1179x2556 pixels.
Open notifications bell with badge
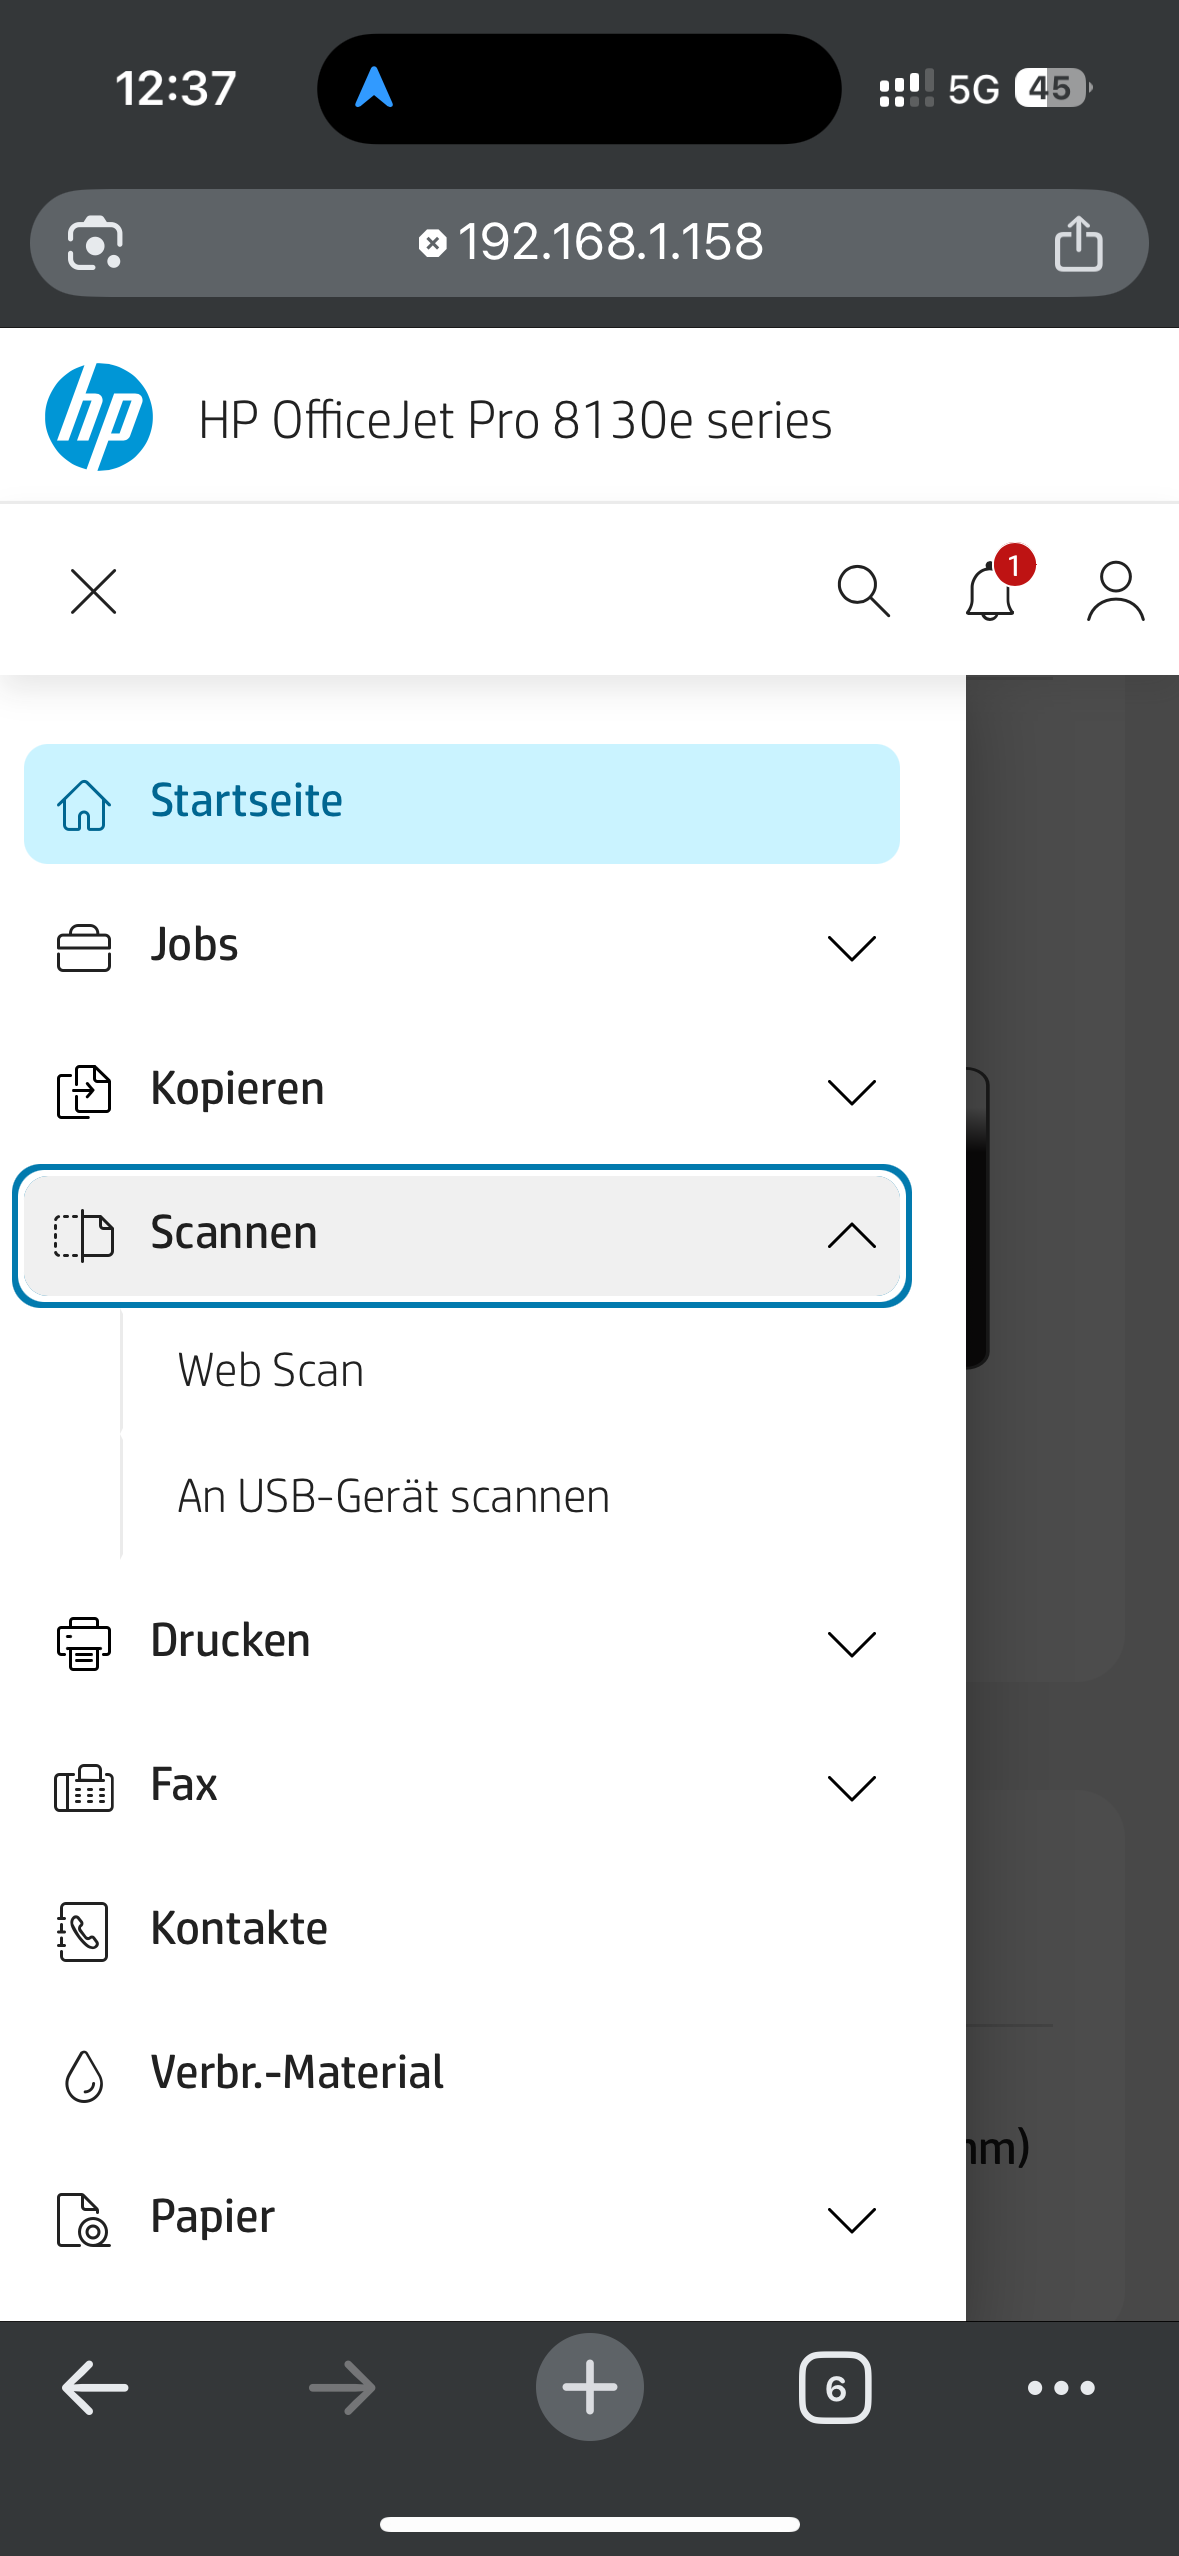tap(992, 590)
